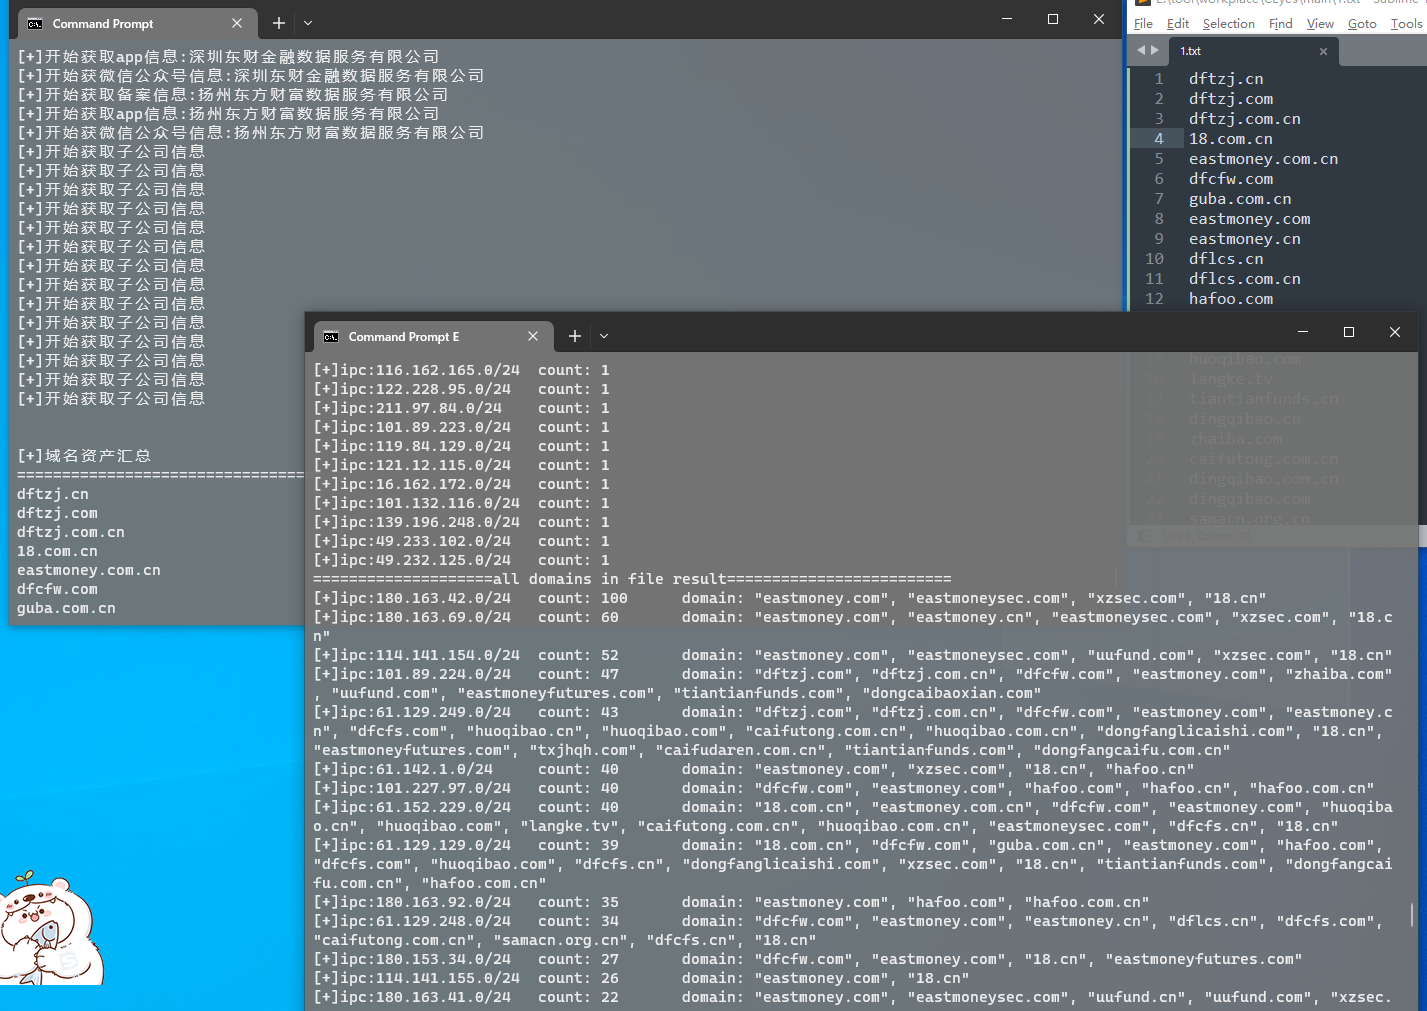Close the Command Prompt E tab
The height and width of the screenshot is (1011, 1427).
[533, 336]
